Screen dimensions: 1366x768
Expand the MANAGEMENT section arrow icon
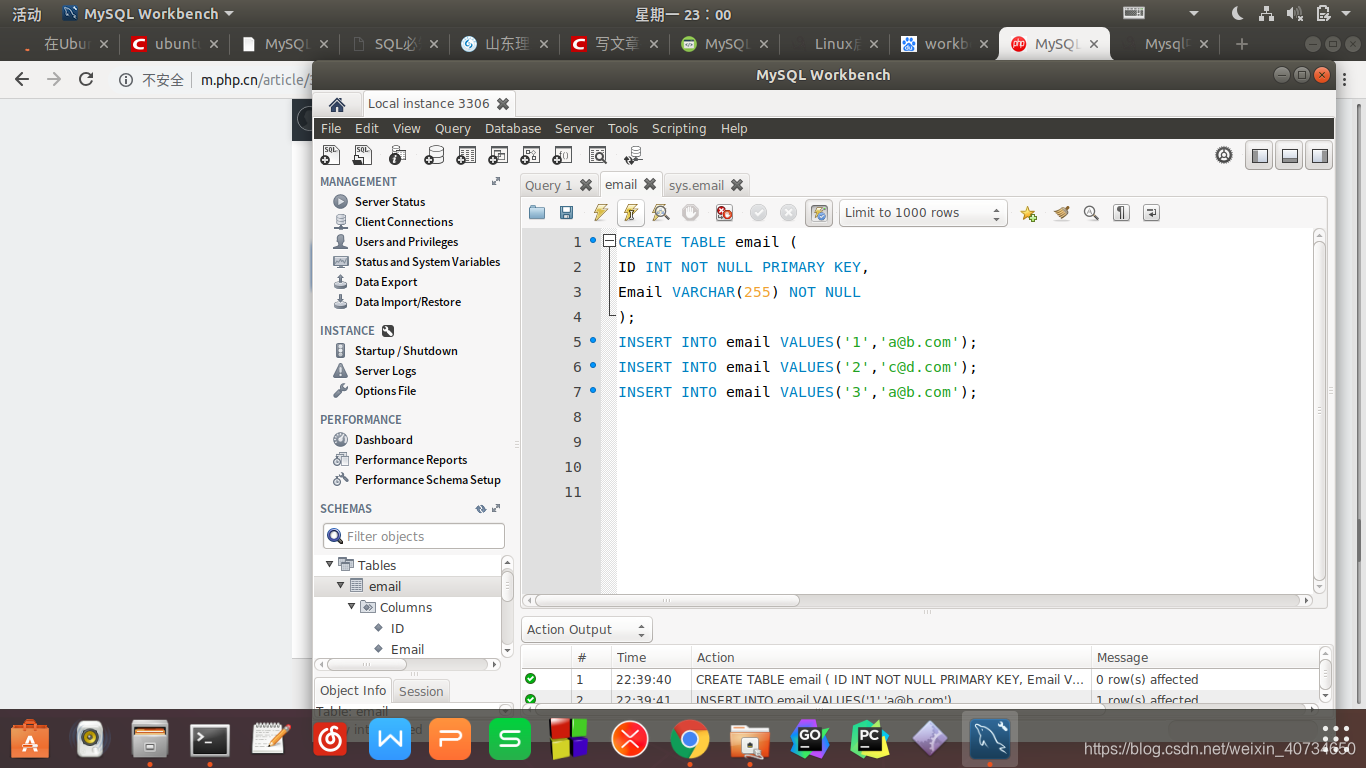[496, 182]
